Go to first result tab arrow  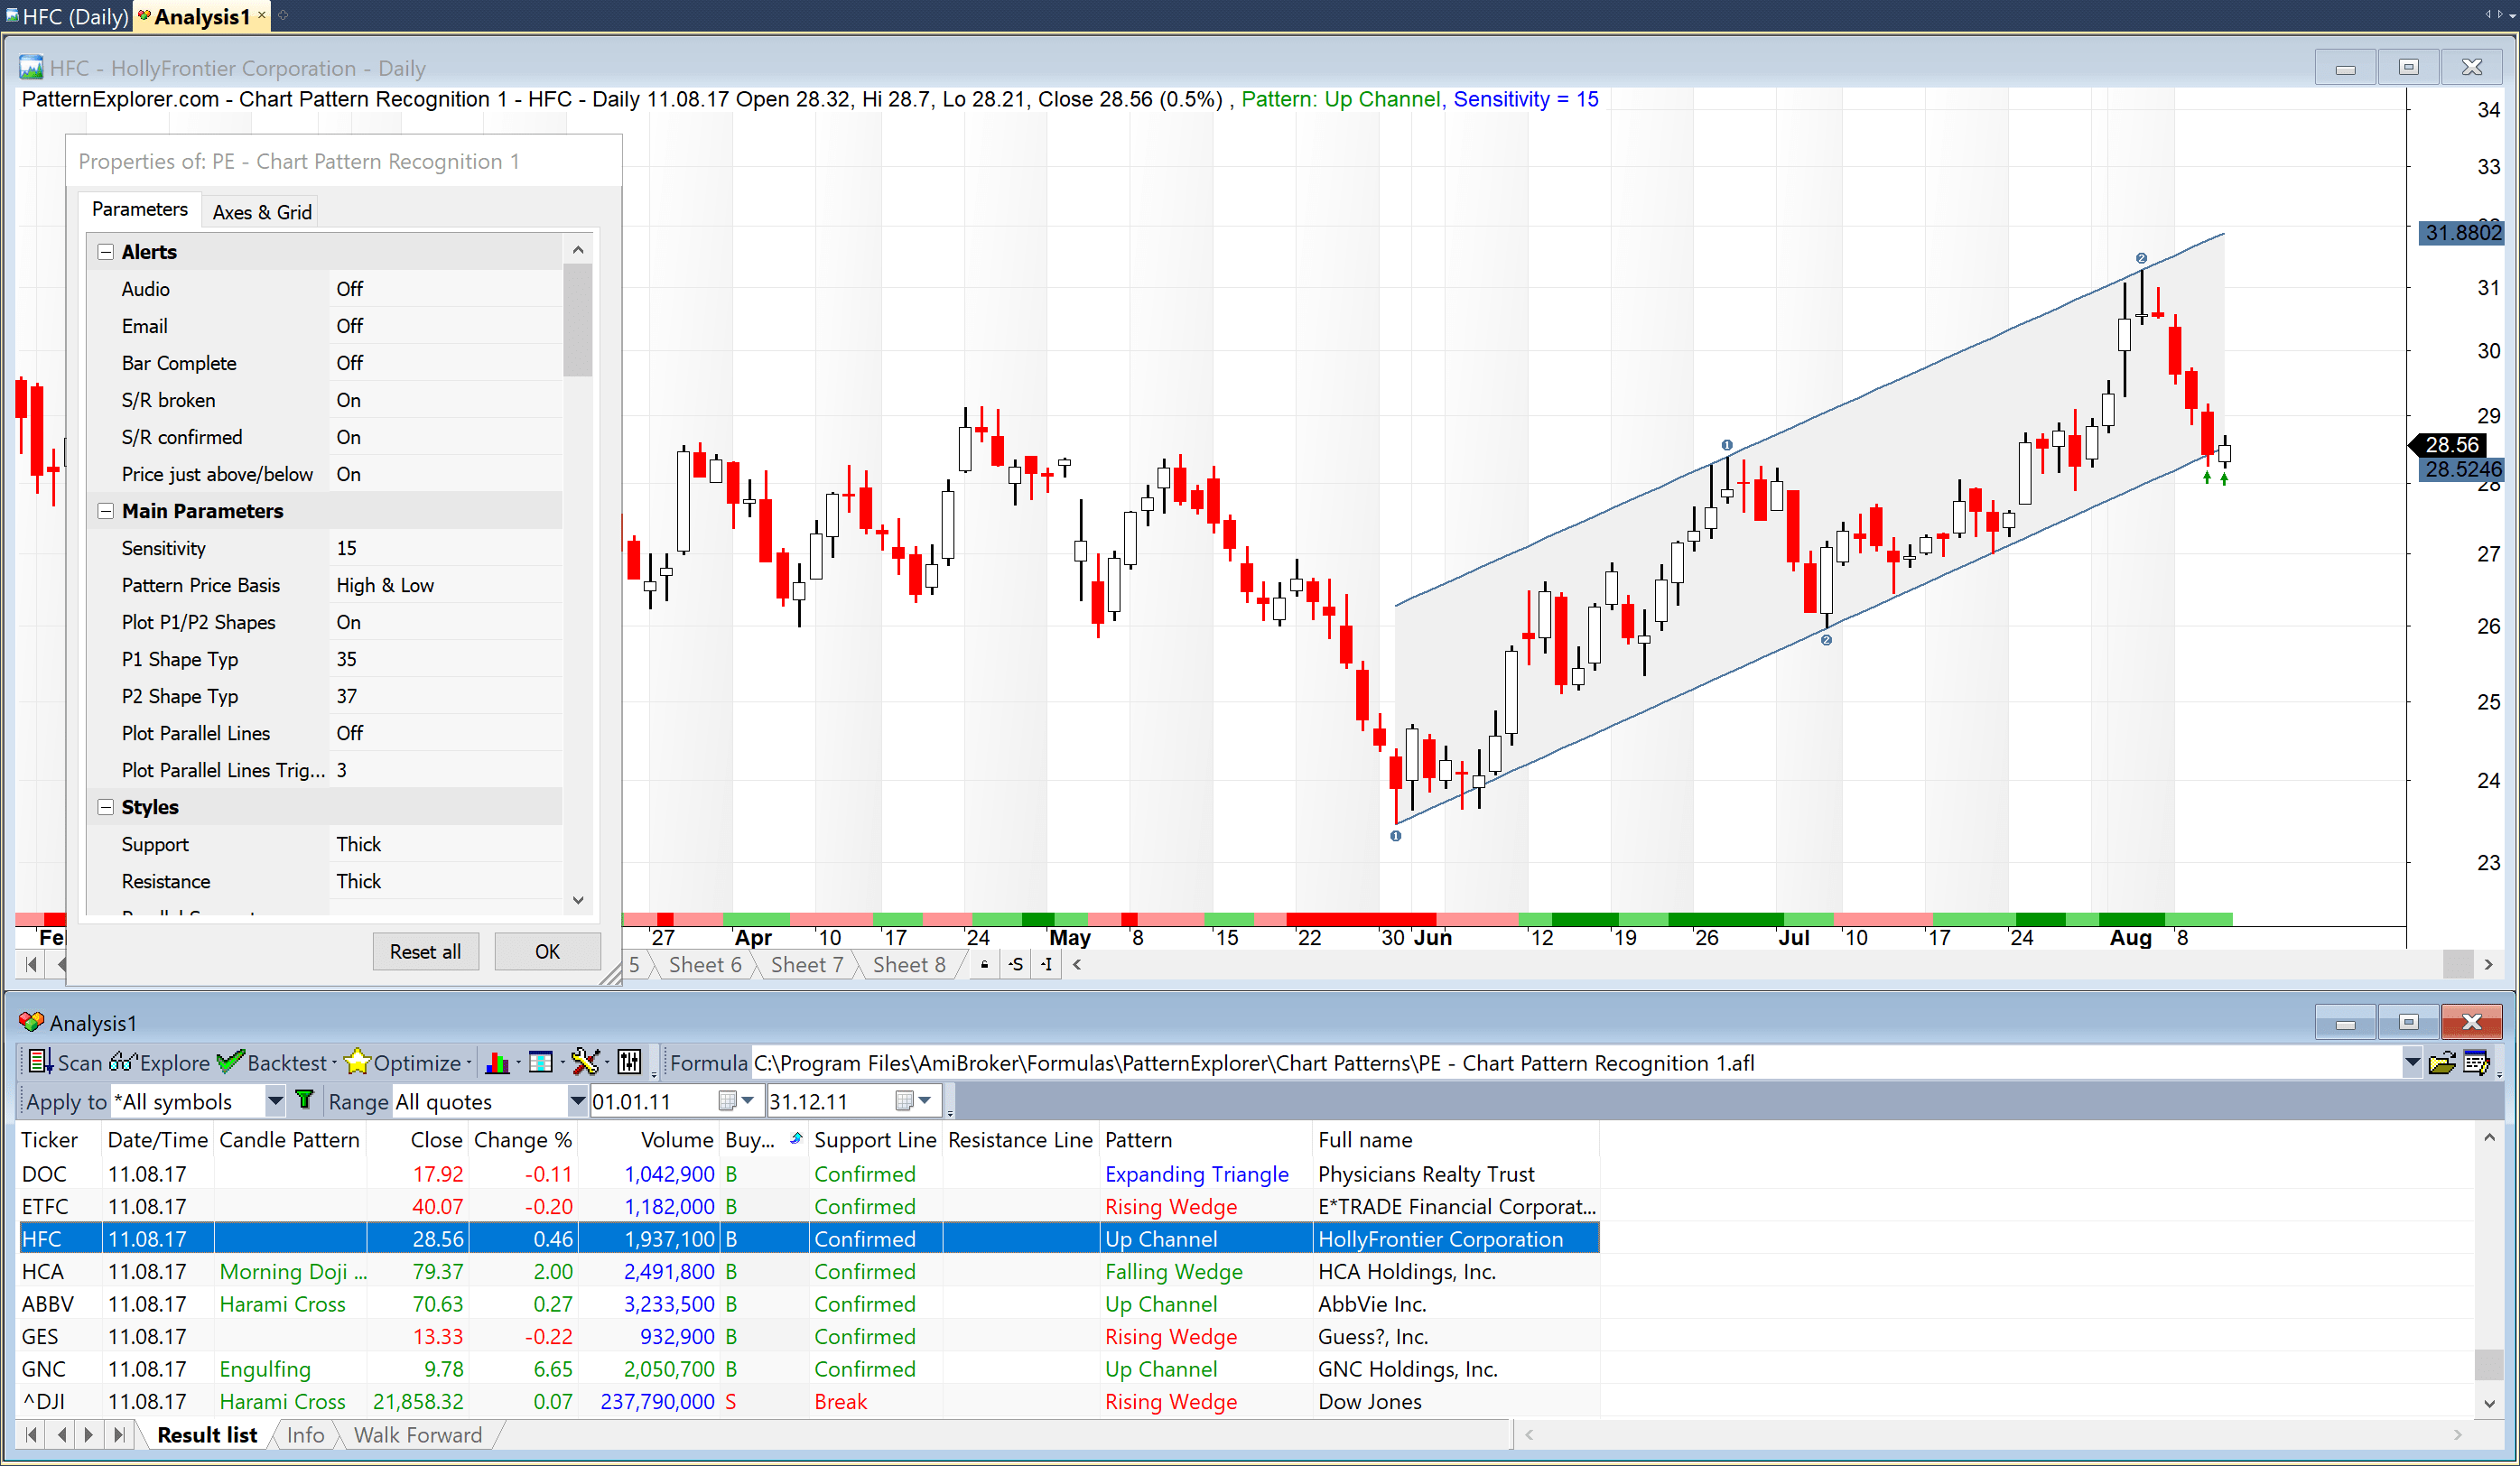tap(31, 1434)
